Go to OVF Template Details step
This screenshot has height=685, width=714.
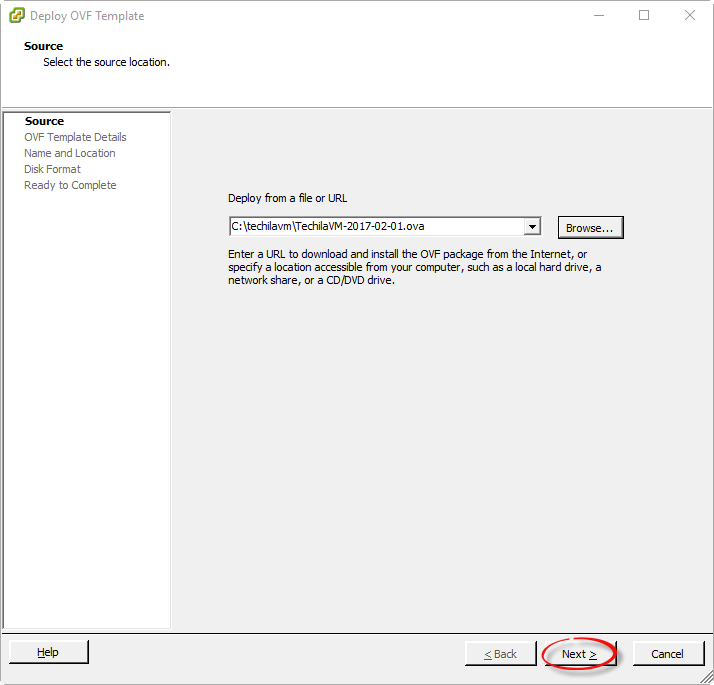75,137
